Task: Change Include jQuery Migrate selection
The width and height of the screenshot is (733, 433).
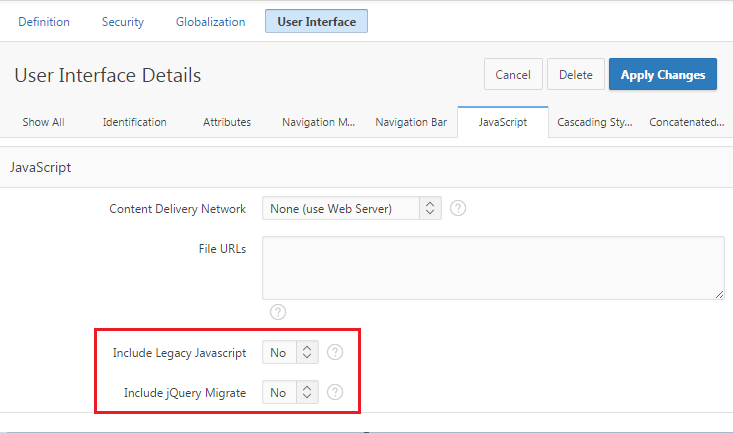Action: tap(290, 392)
